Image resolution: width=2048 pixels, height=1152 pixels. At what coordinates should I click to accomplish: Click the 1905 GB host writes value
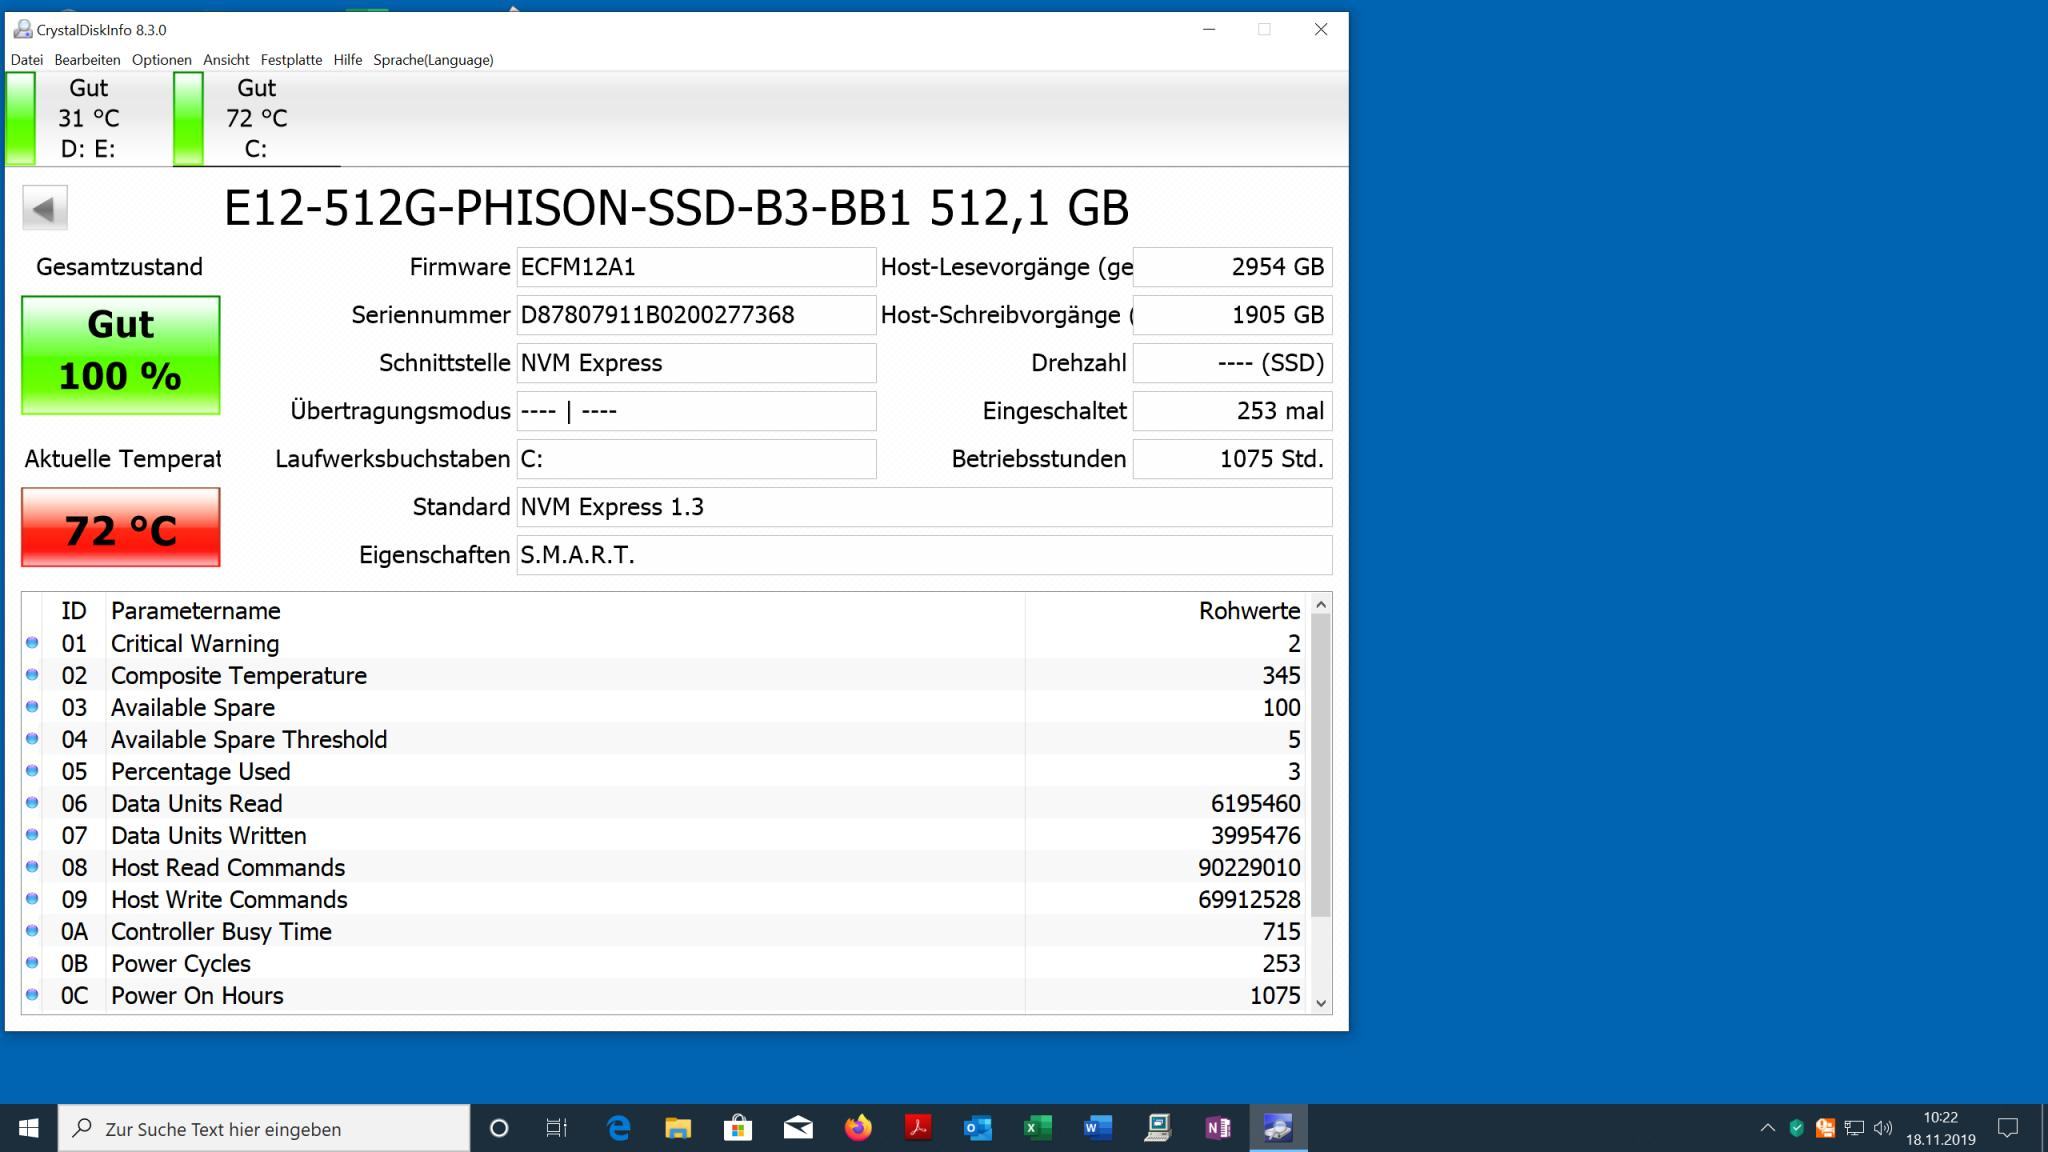(x=1233, y=315)
